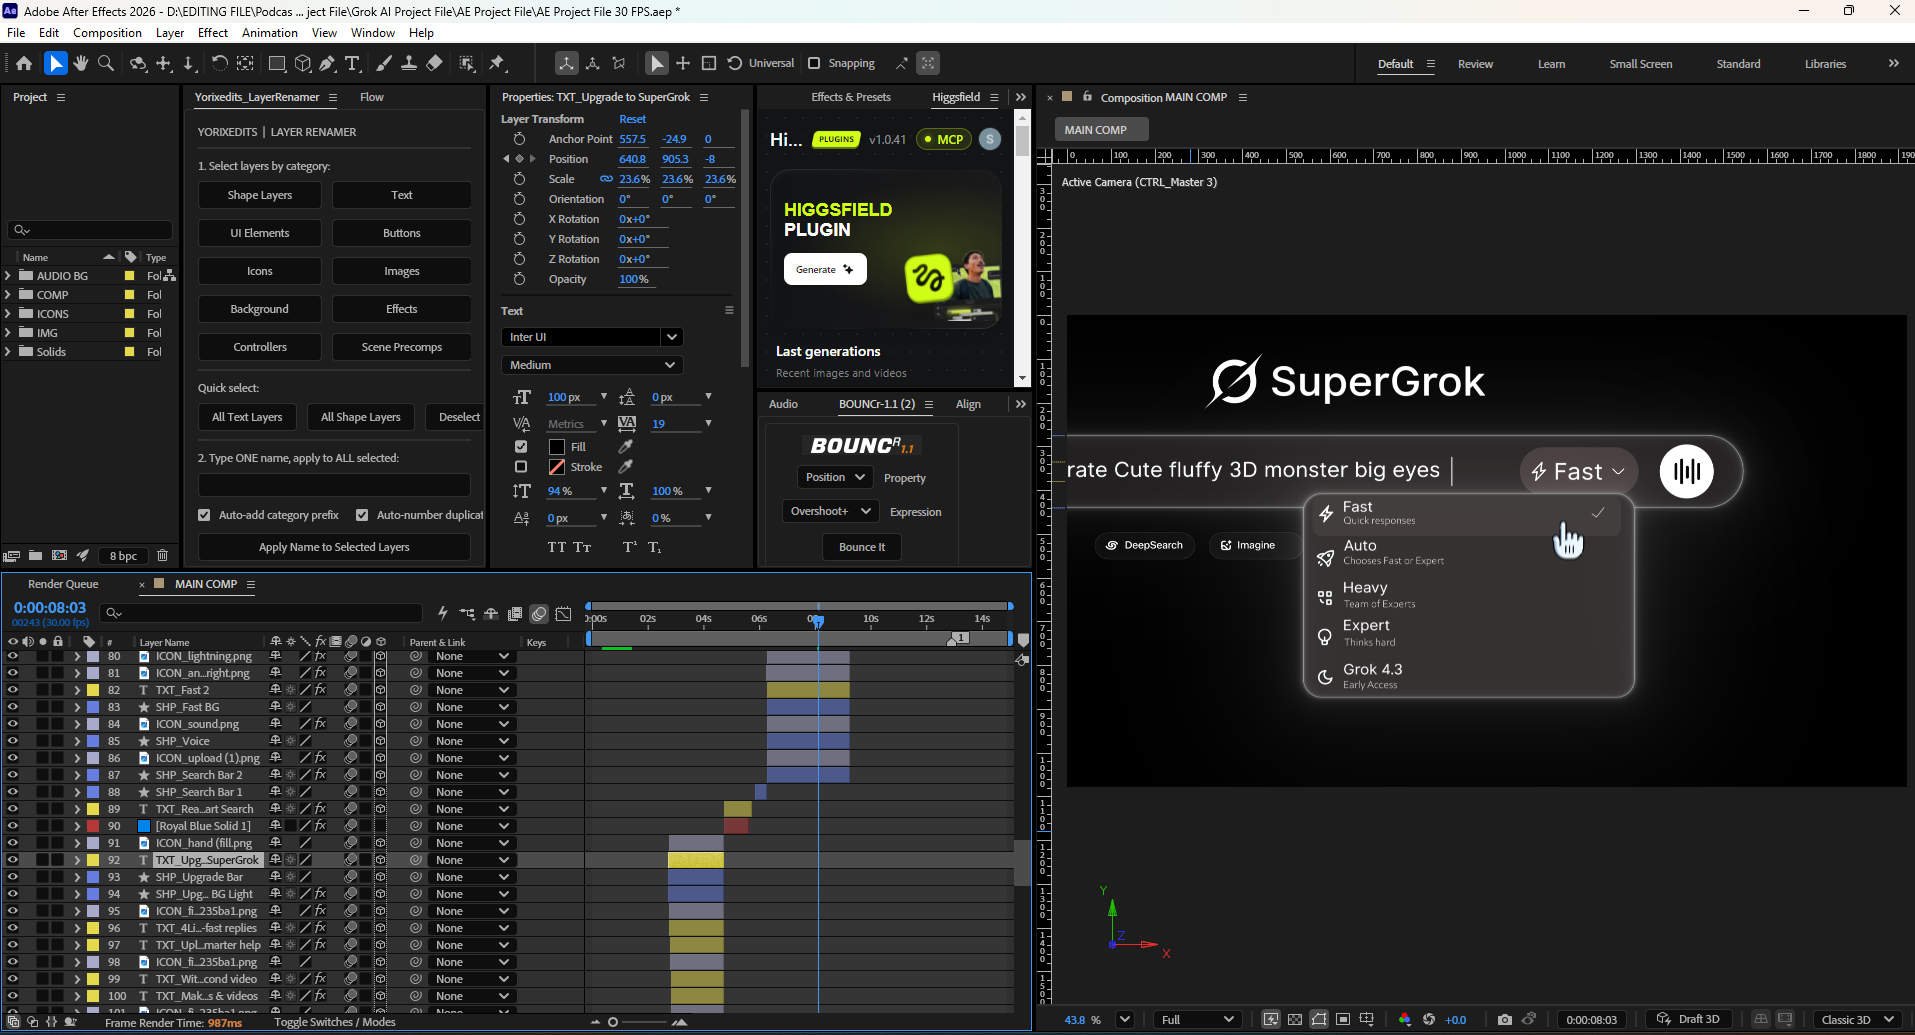Open the Animation menu
Screen dimensions: 1915x1035
[270, 33]
